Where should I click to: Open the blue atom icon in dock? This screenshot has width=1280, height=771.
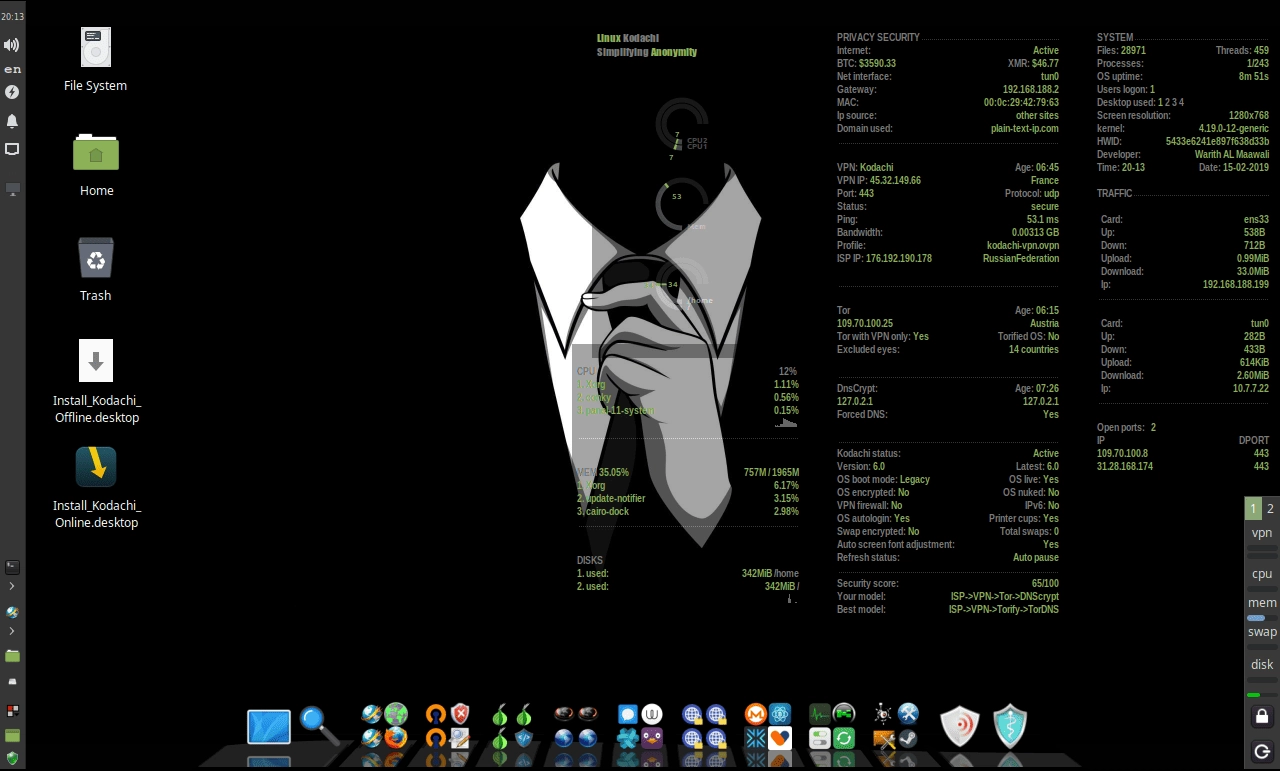[779, 714]
